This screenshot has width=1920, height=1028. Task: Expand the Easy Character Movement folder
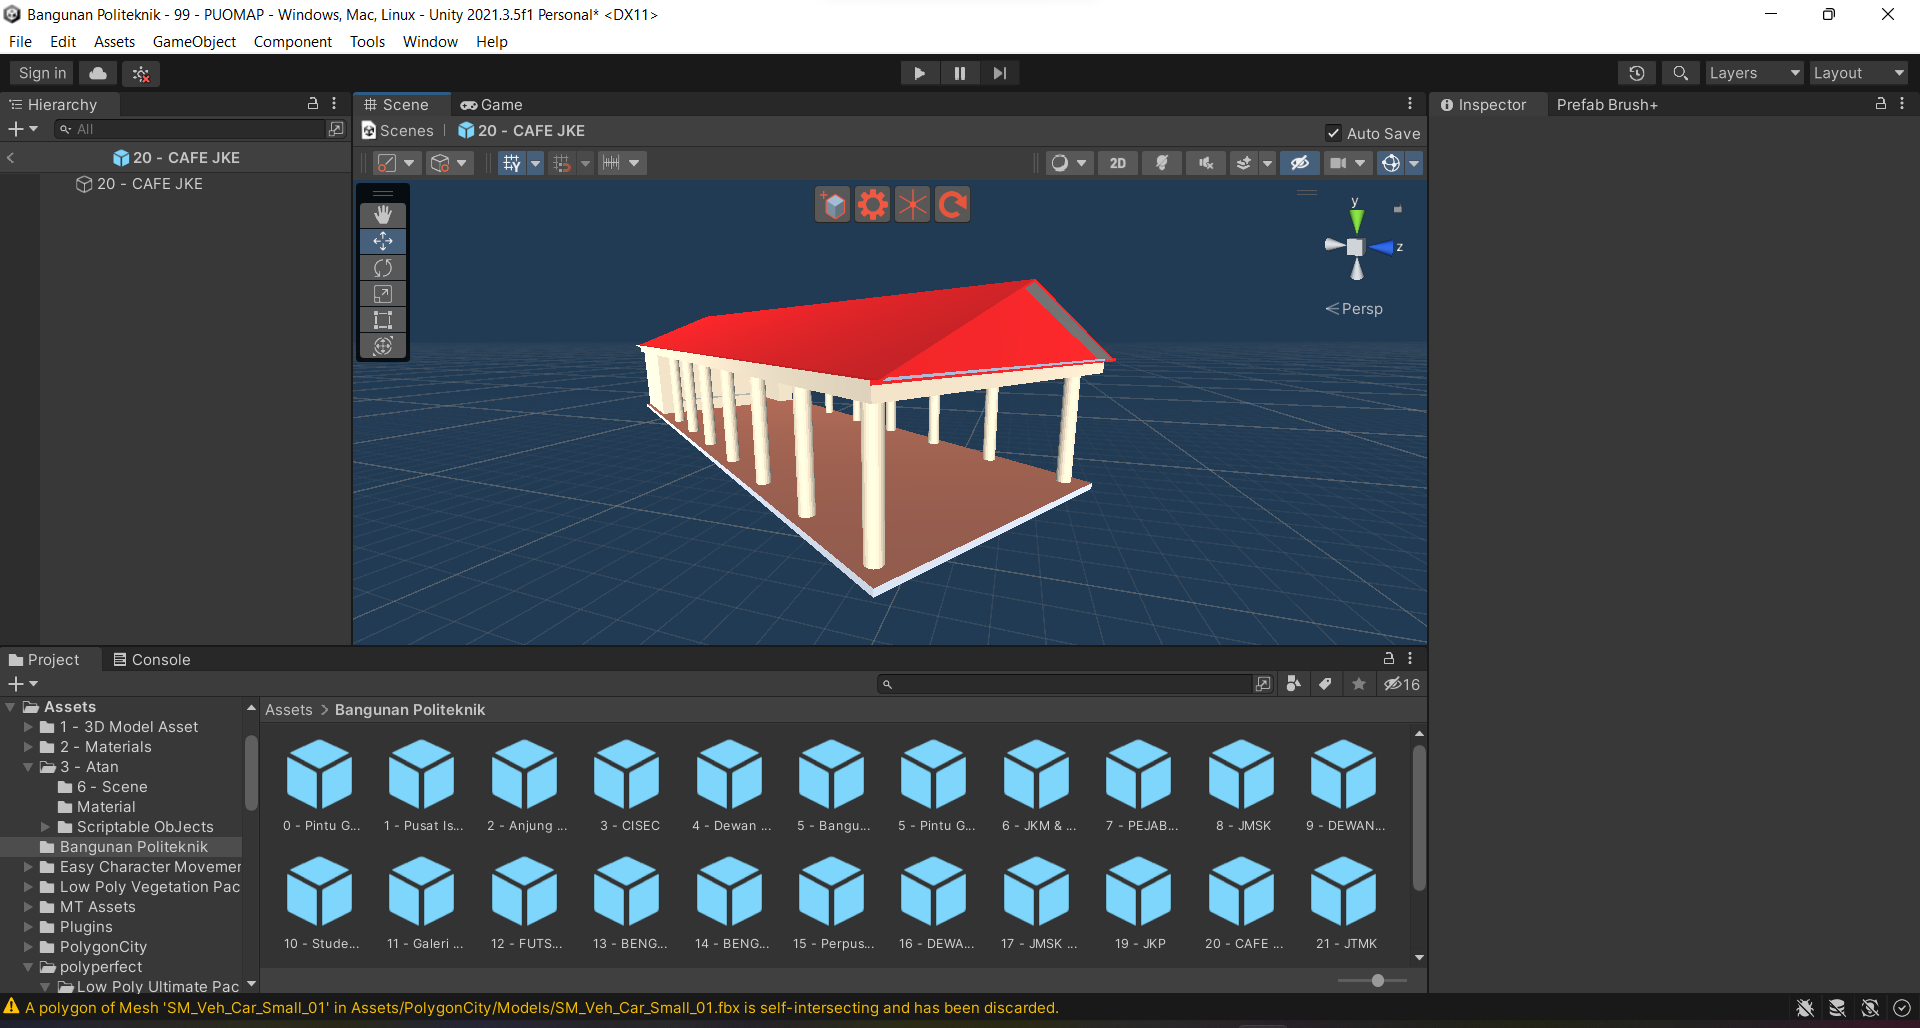coord(29,867)
